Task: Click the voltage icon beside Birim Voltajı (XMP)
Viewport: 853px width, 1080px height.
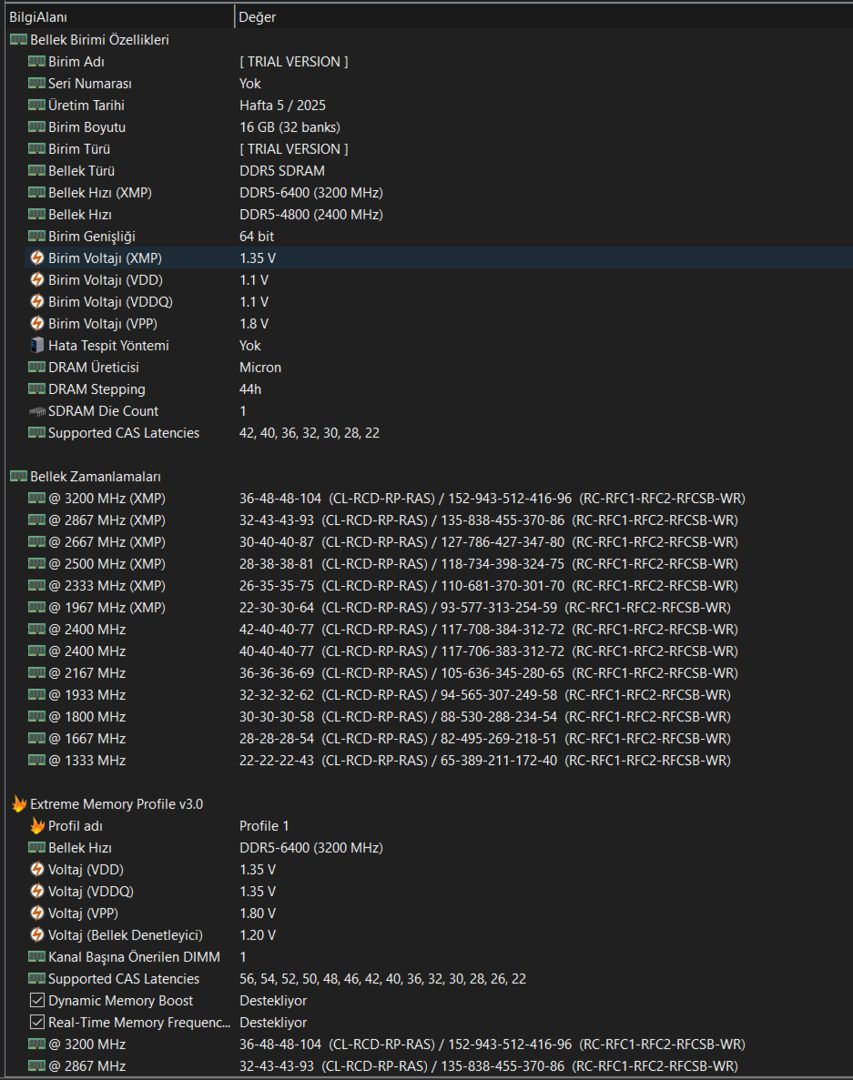Action: [x=37, y=258]
